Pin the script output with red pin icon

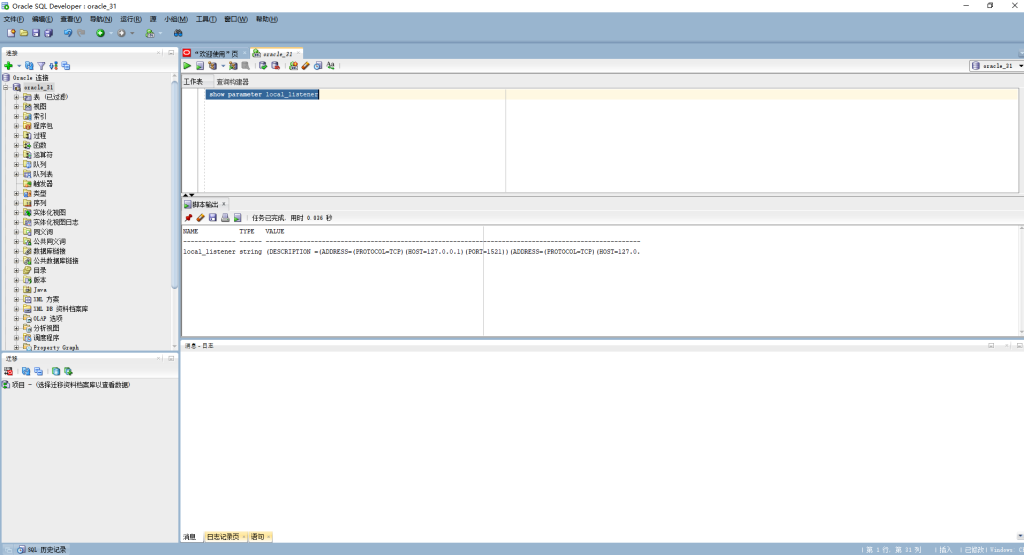[x=188, y=217]
